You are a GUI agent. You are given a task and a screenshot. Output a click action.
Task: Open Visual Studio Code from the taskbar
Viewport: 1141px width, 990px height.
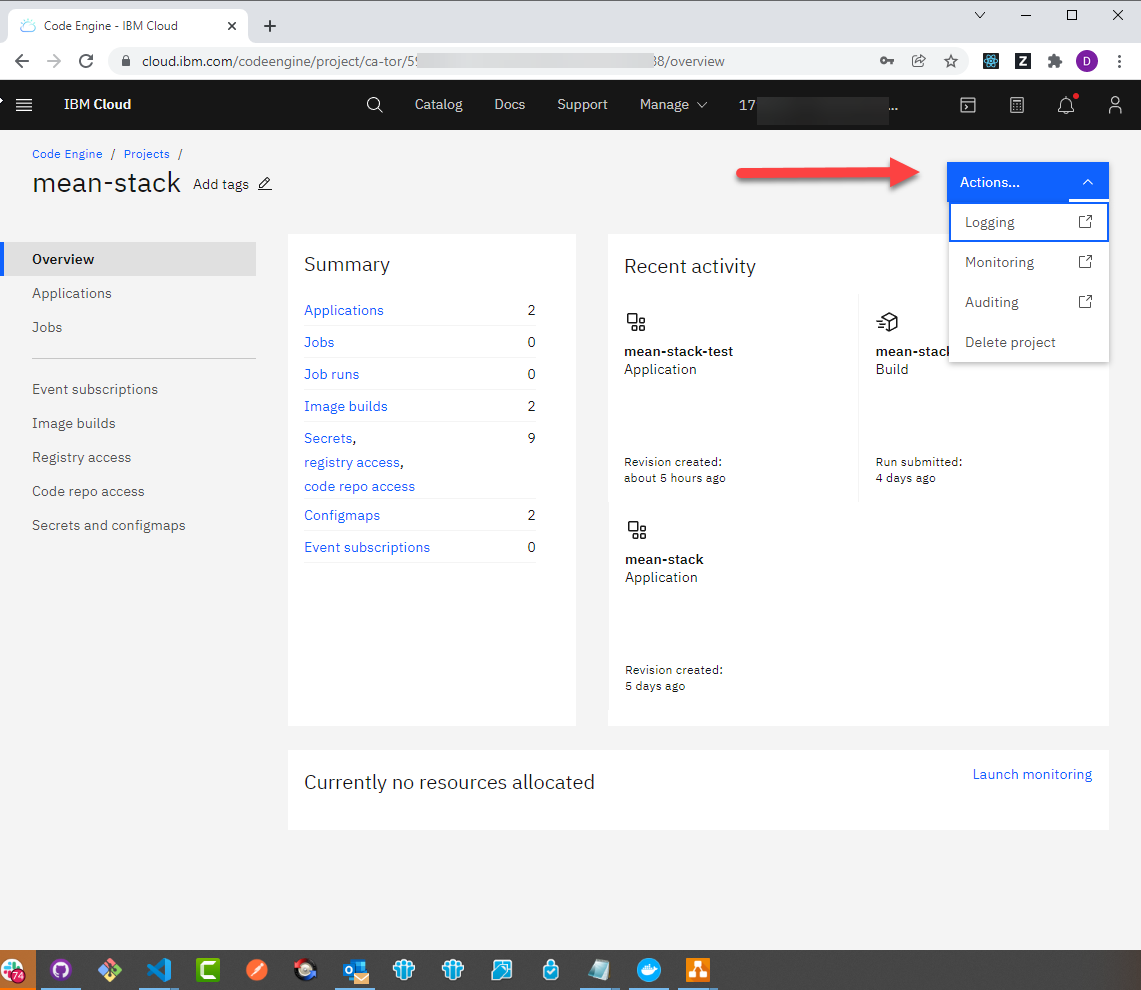[159, 970]
